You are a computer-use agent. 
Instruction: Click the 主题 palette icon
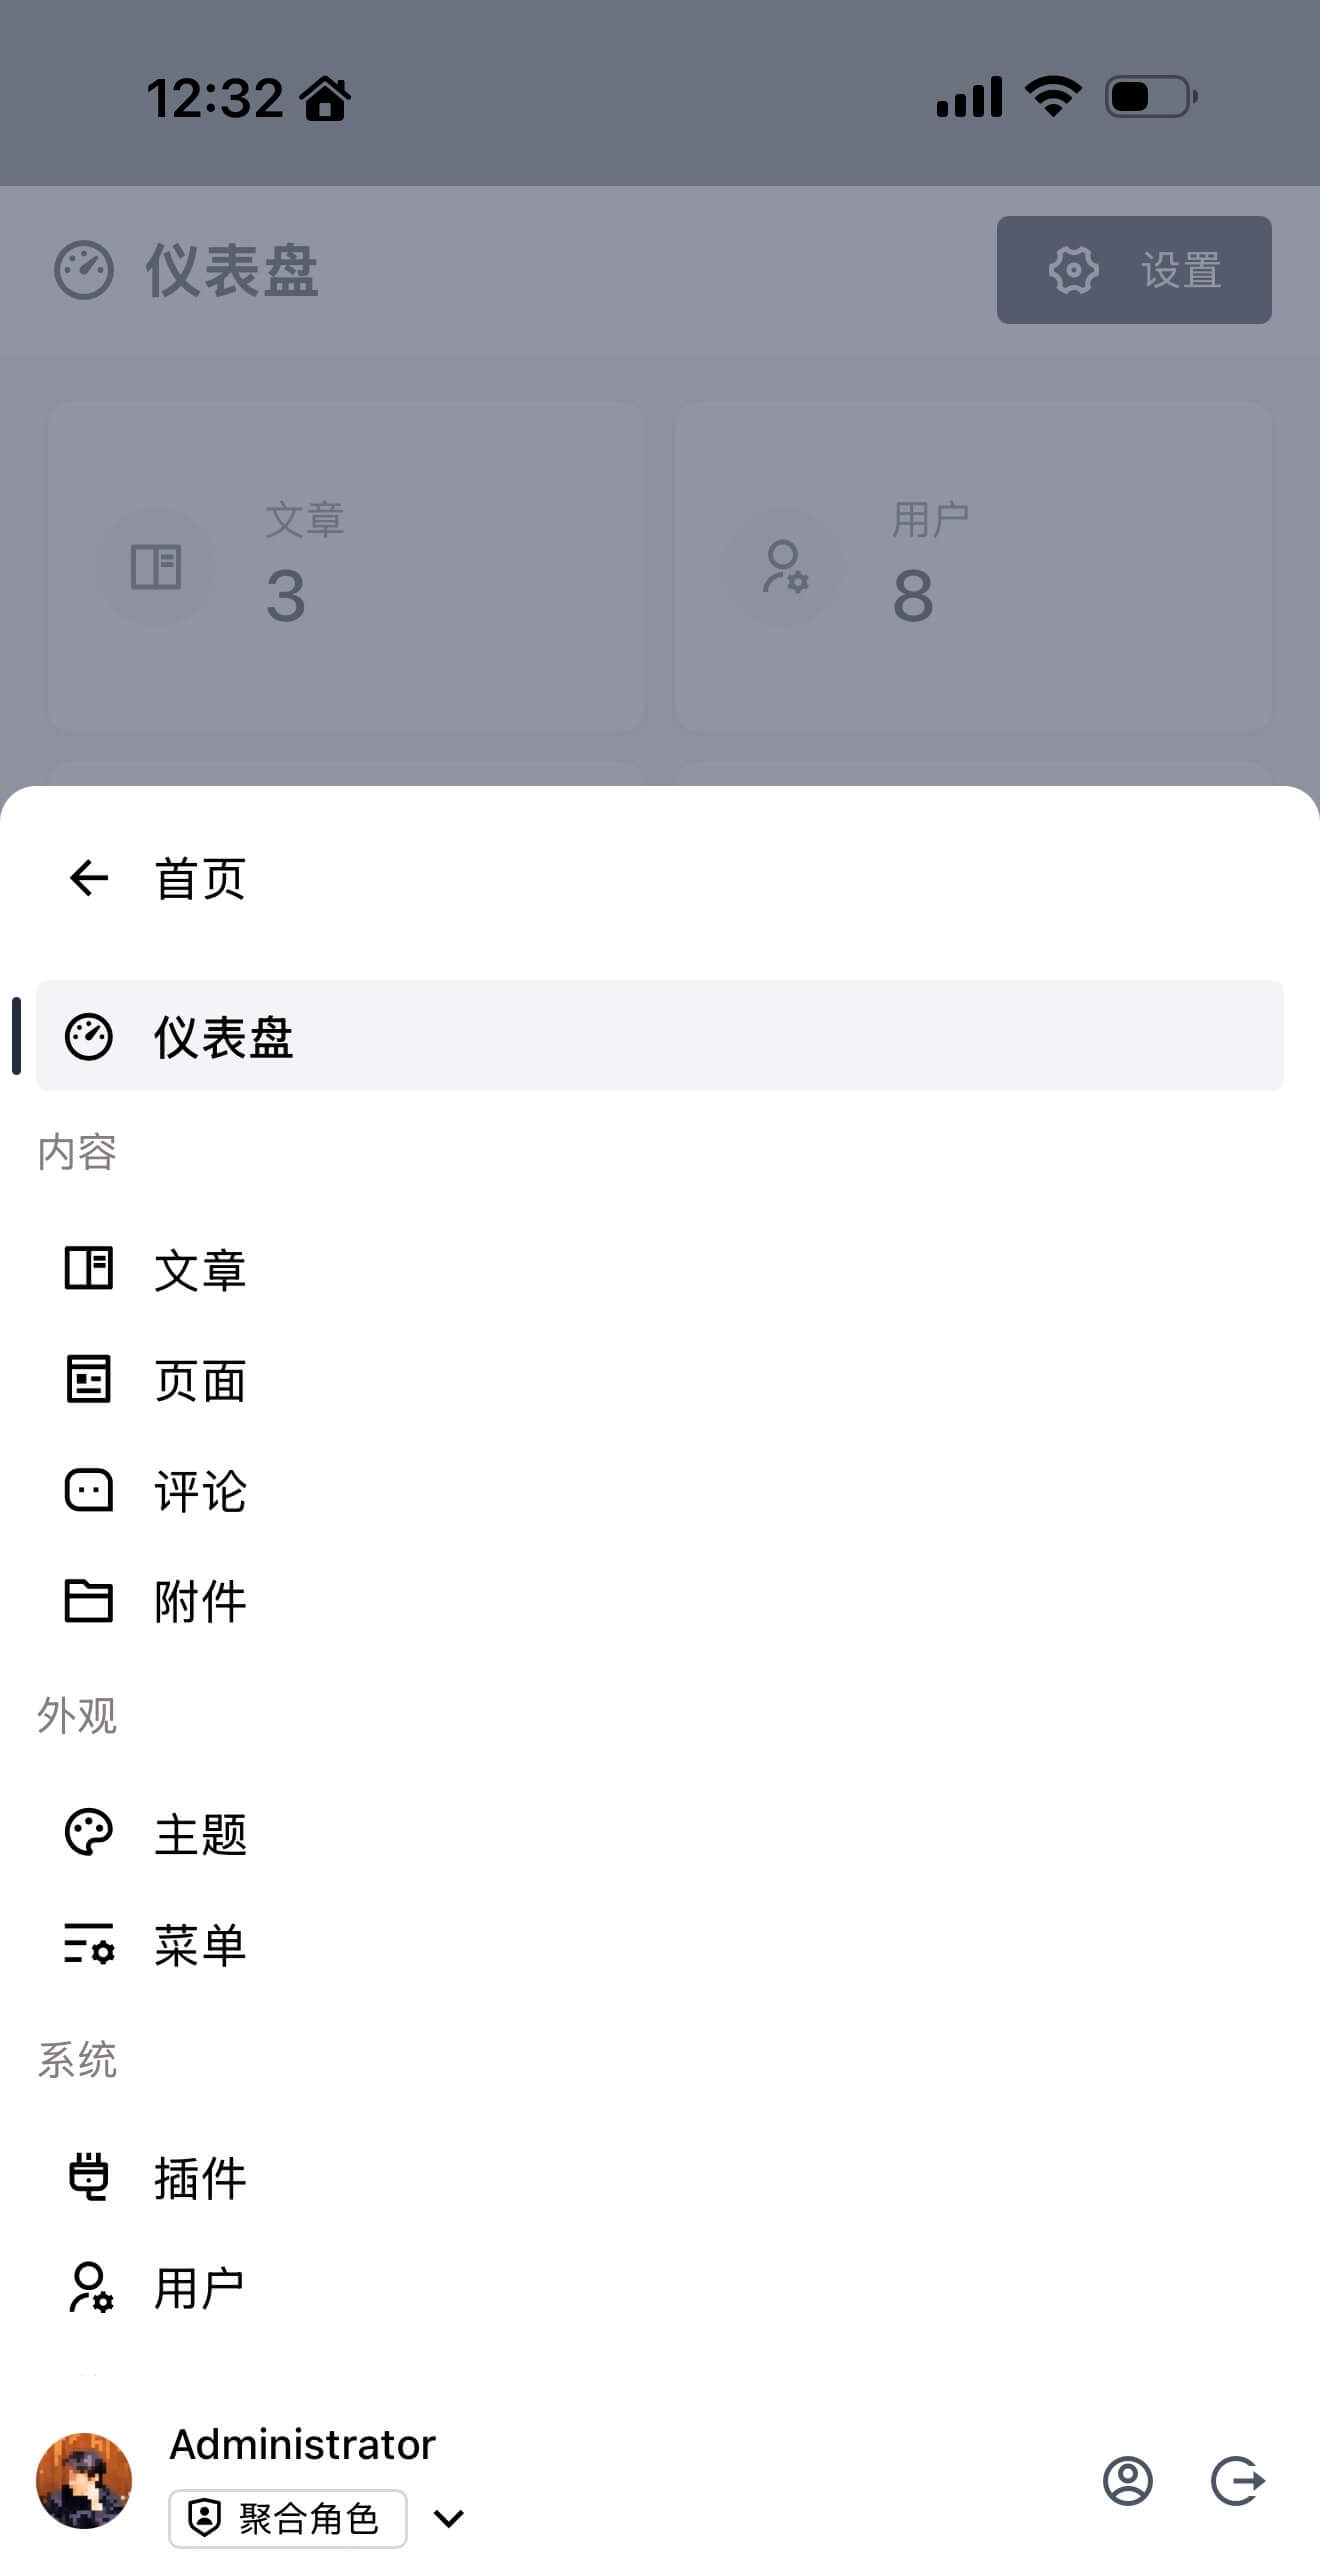[88, 1833]
